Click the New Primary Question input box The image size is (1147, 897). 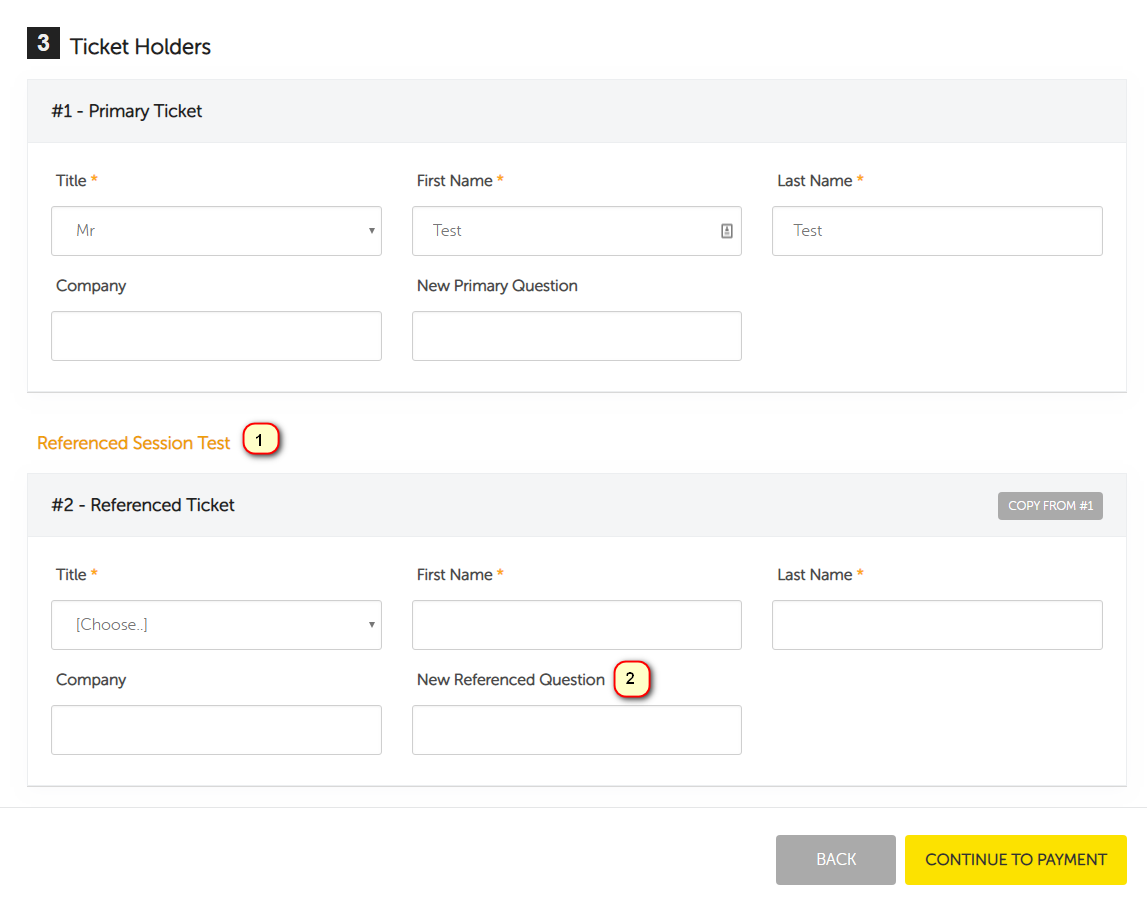(577, 336)
